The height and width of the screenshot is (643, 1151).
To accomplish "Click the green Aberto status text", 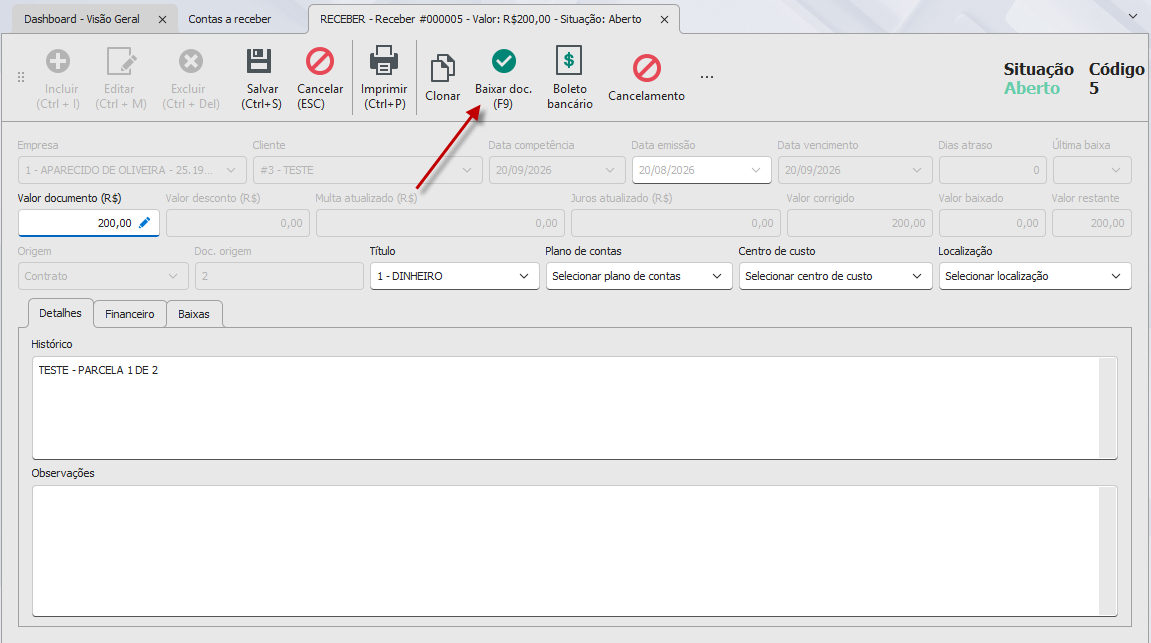I will click(1032, 88).
